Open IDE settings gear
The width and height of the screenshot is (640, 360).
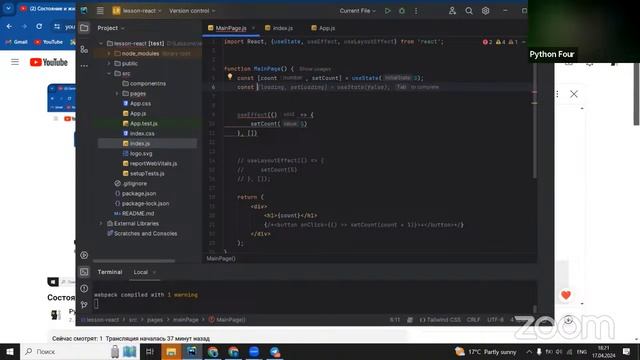[485, 11]
